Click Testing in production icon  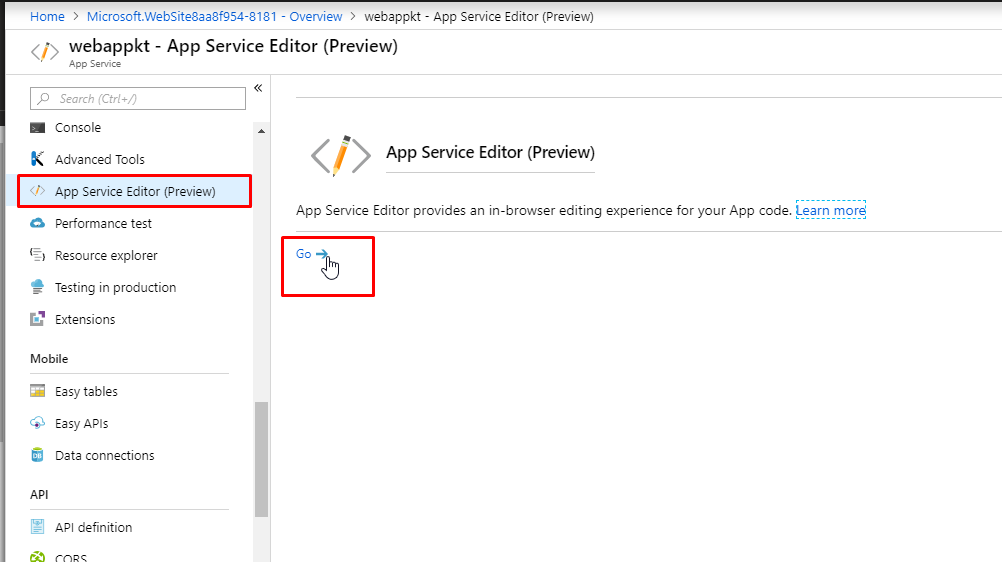point(38,287)
